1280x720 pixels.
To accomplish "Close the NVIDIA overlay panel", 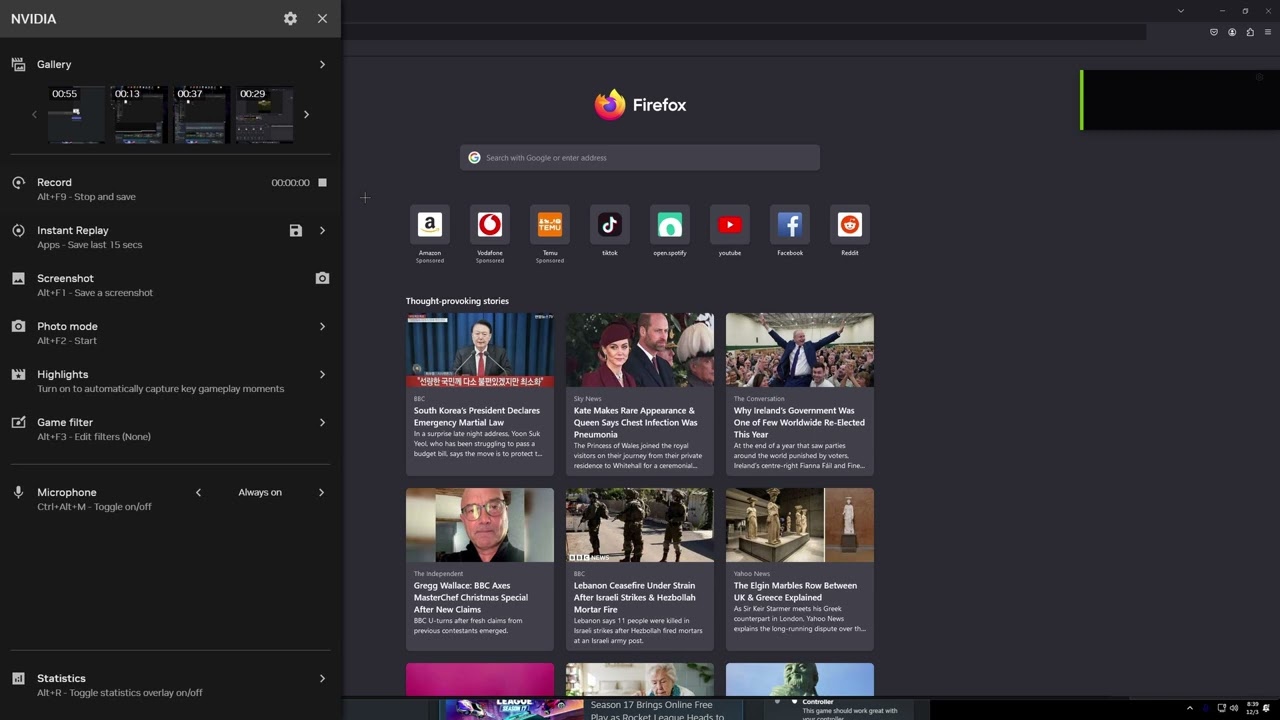I will click(x=322, y=18).
